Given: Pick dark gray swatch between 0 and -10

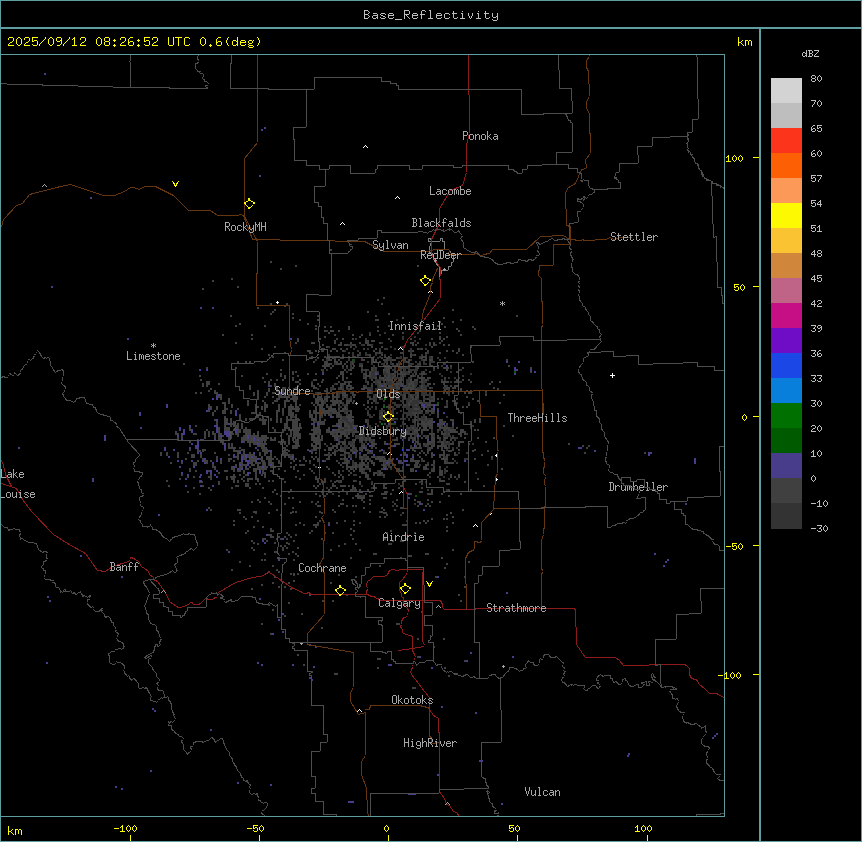Looking at the screenshot, I should click(786, 491).
